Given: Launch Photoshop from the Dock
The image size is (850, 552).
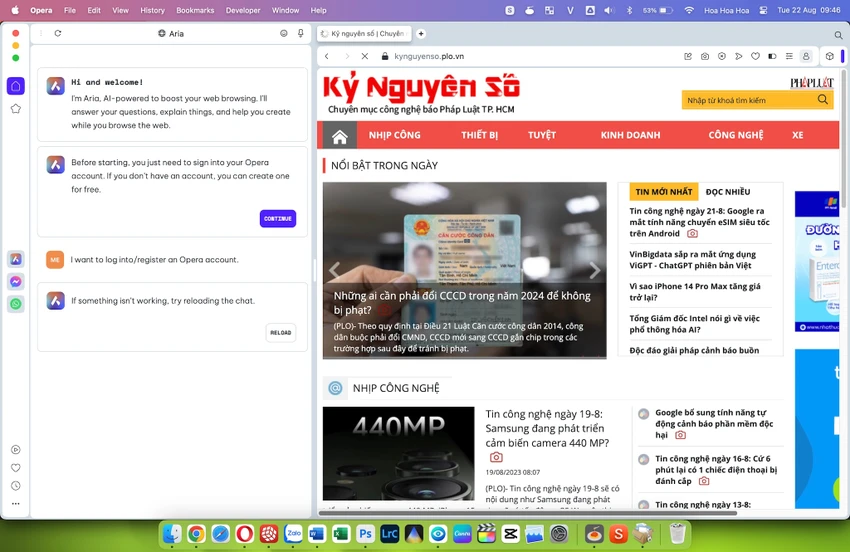Looking at the screenshot, I should 365,534.
